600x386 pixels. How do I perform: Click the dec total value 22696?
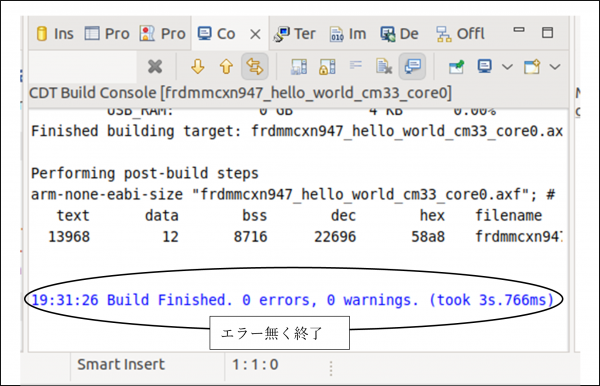click(x=335, y=237)
